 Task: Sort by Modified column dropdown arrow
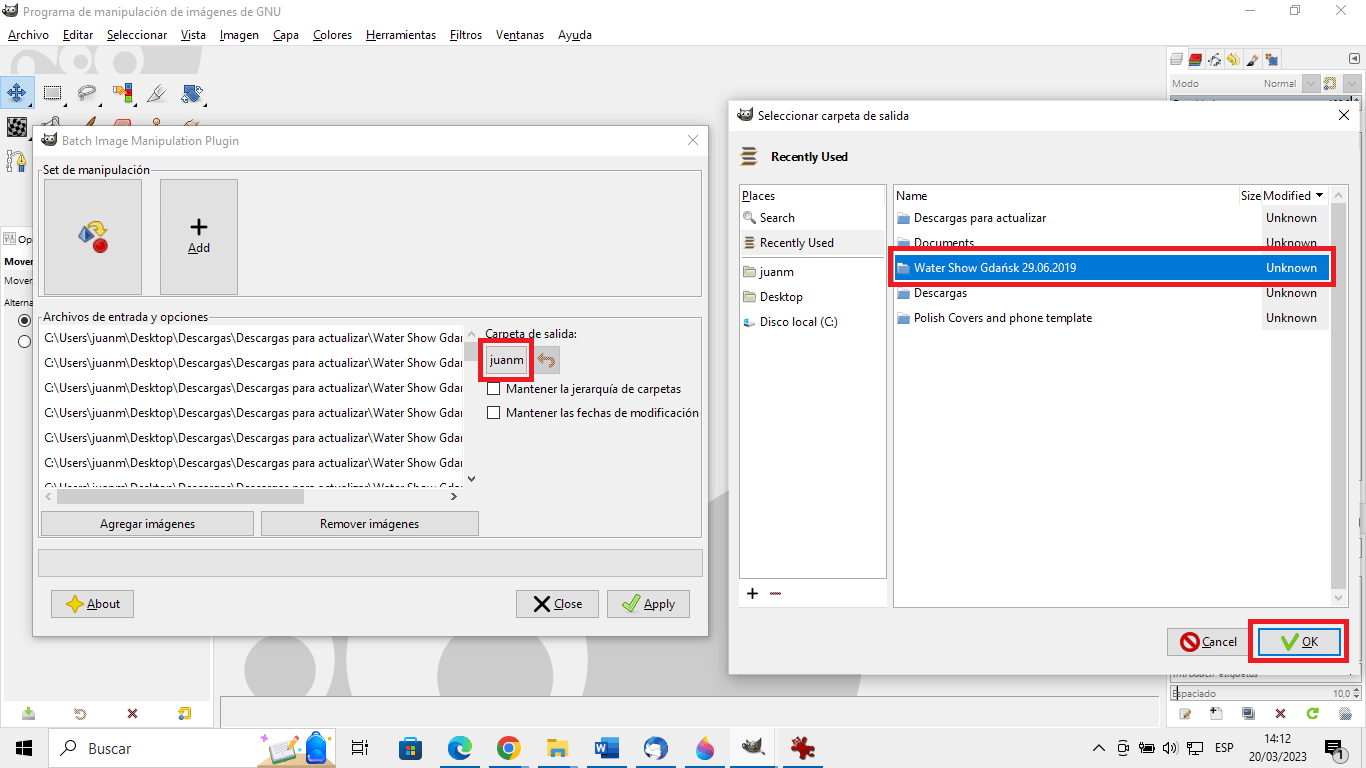click(x=1319, y=196)
